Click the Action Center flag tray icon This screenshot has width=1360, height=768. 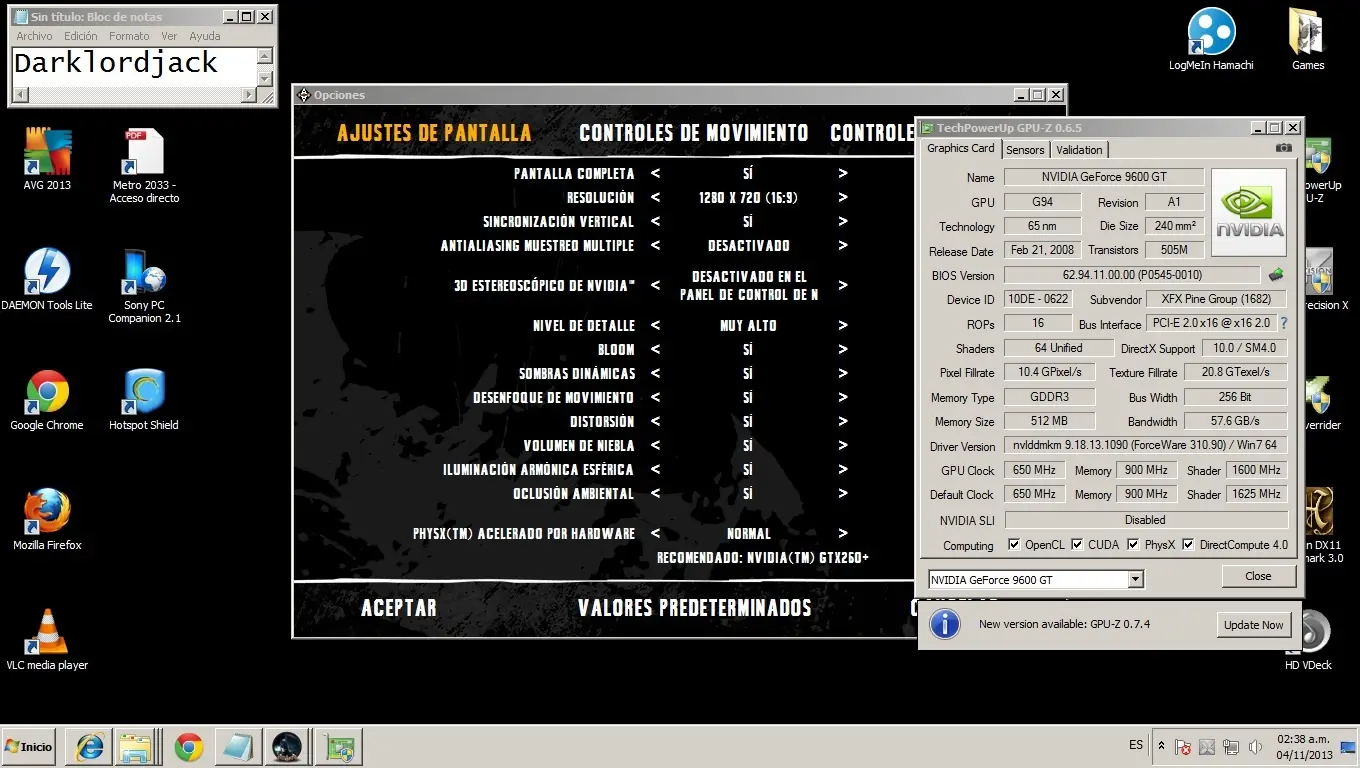pos(1182,747)
